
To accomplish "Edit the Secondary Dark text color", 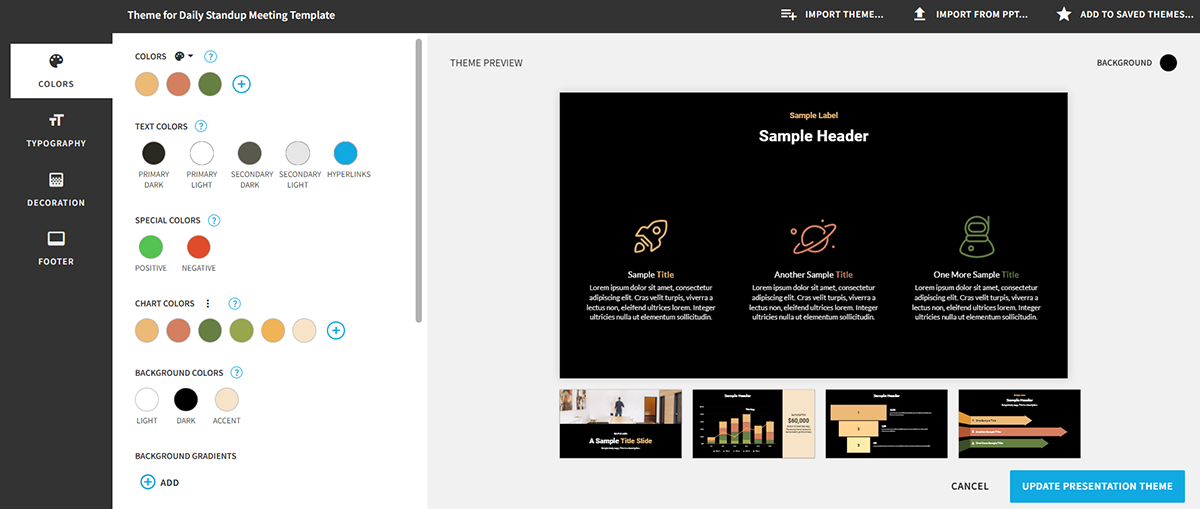I will click(250, 153).
